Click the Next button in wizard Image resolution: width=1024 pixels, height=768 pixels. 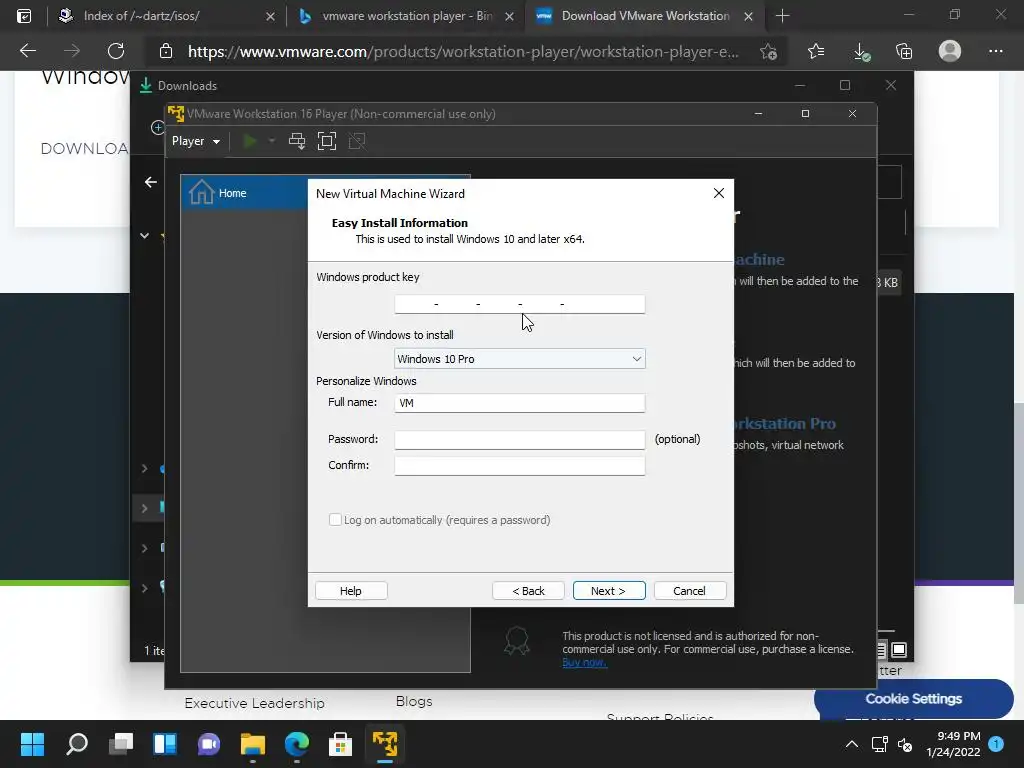click(x=609, y=590)
